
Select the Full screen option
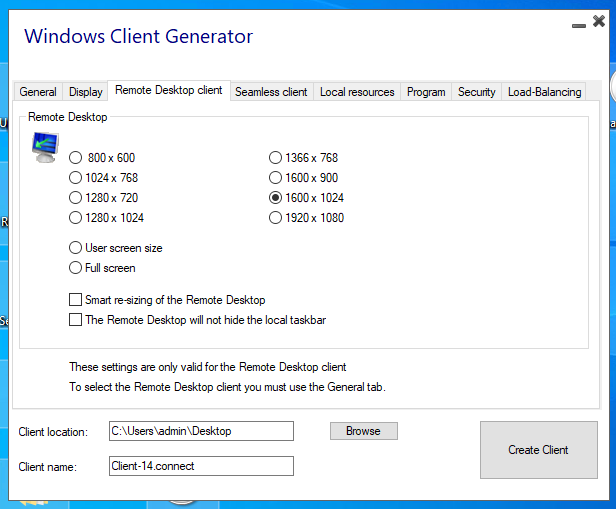tap(76, 268)
